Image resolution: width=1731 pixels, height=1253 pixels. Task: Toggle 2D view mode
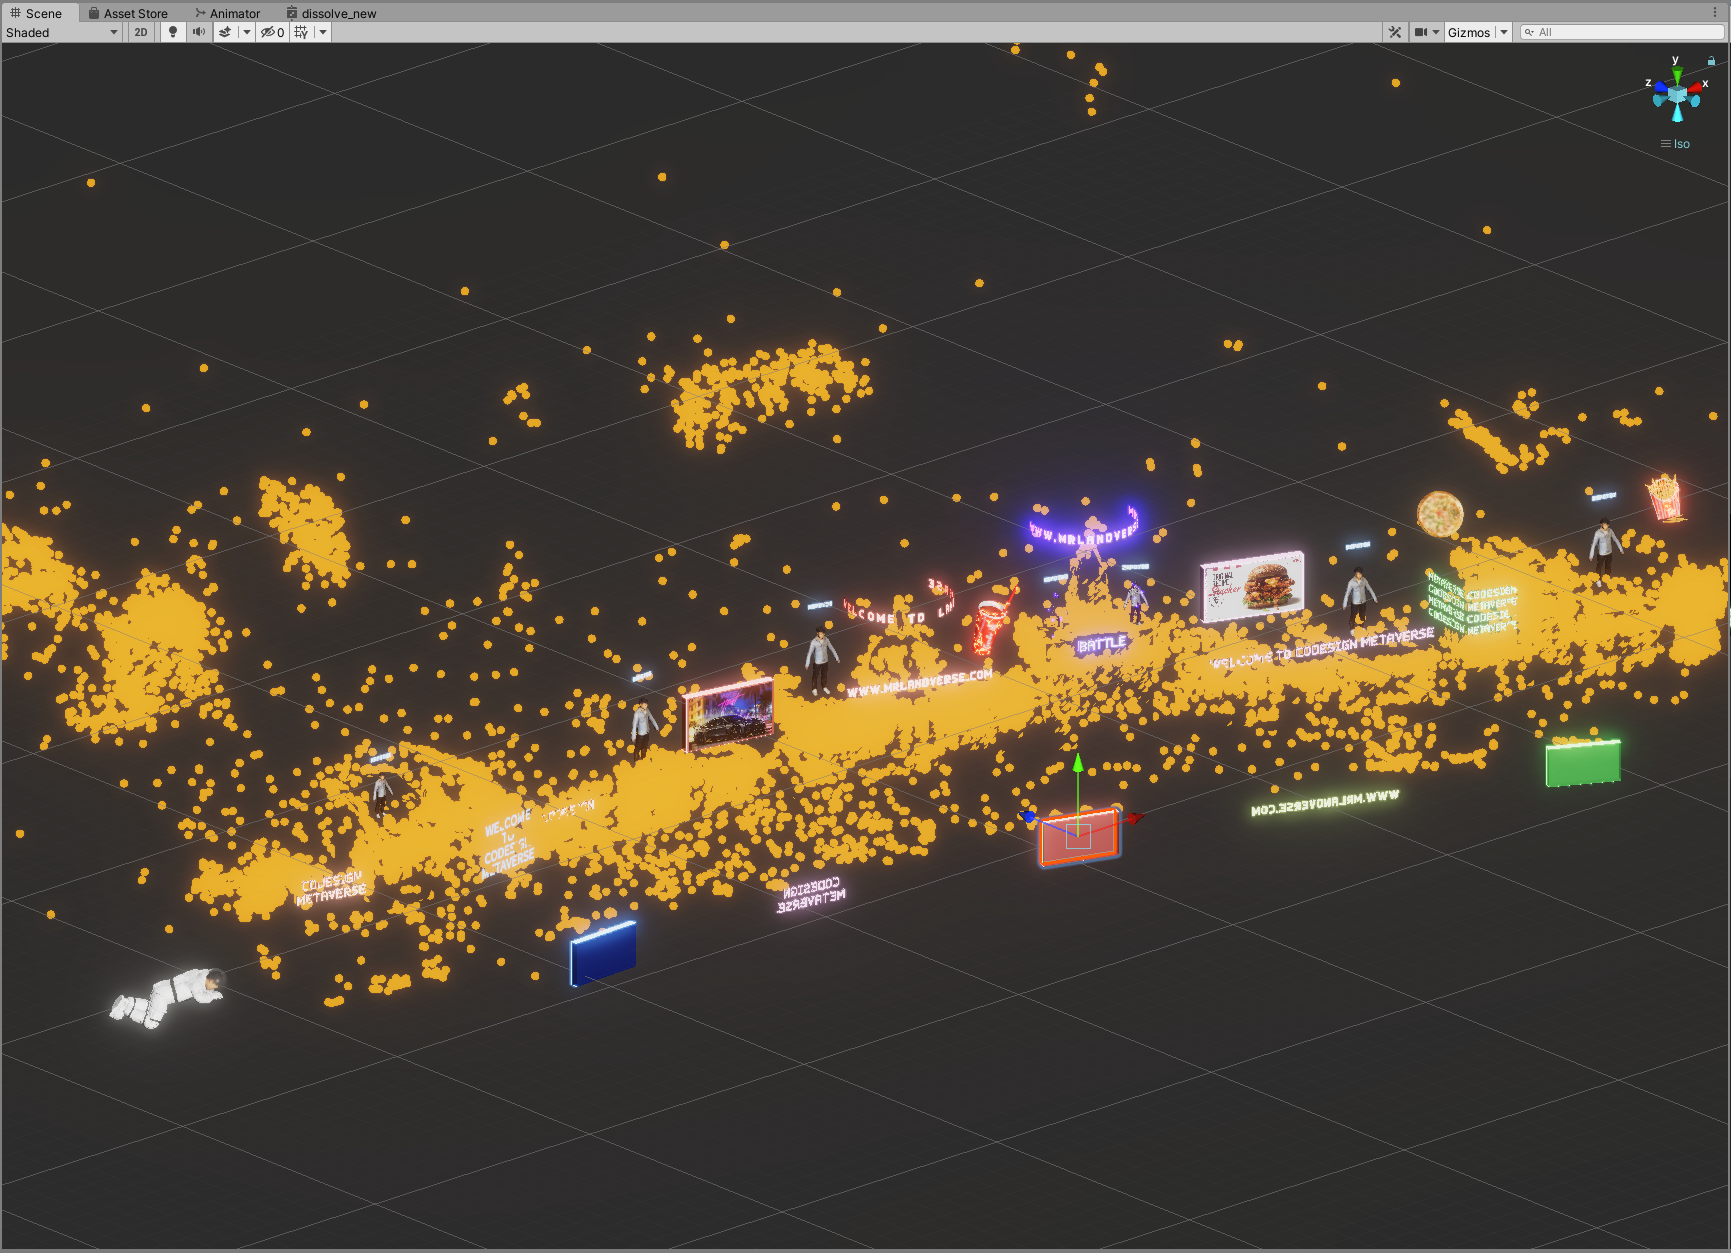point(141,32)
